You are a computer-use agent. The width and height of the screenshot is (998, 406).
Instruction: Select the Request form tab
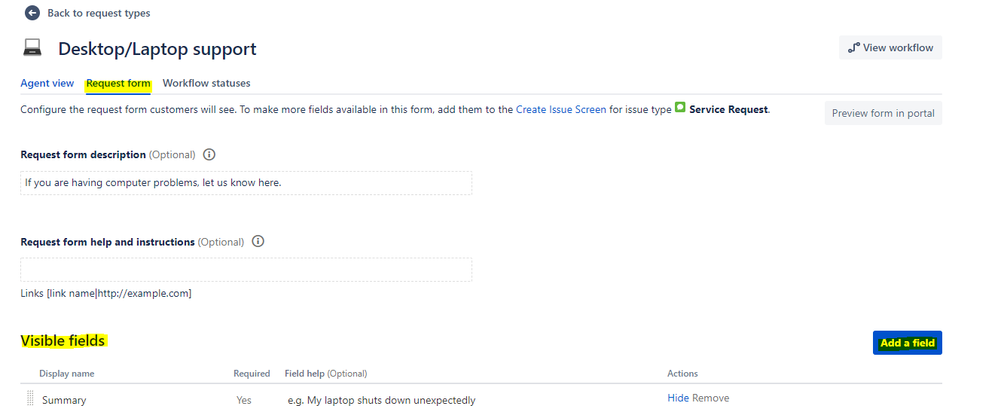pos(118,83)
